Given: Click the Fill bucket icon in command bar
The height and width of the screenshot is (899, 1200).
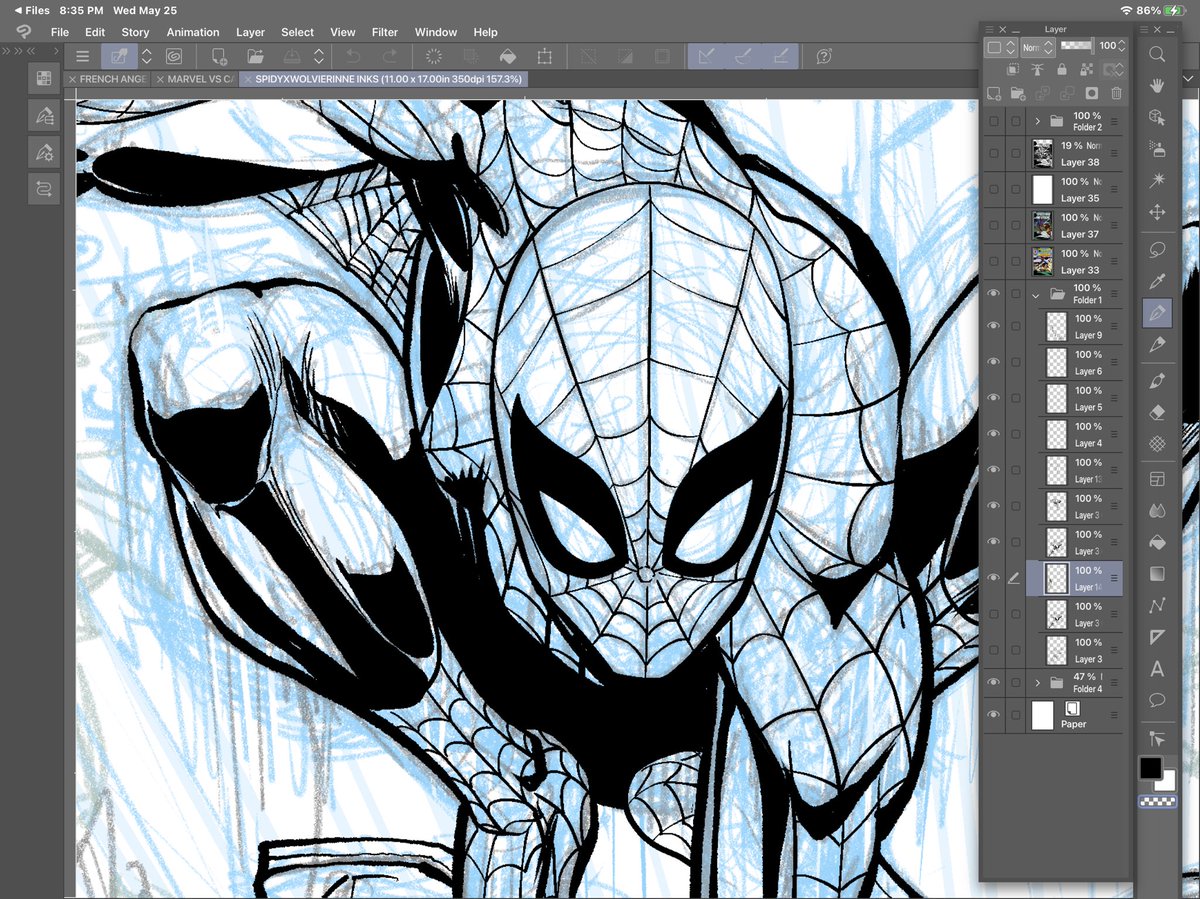Looking at the screenshot, I should 507,57.
